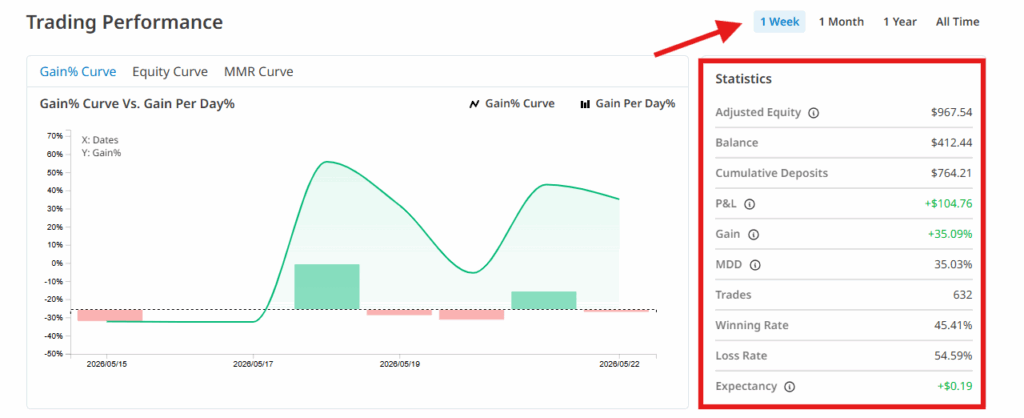Switch to 1 Year time range

tap(900, 22)
